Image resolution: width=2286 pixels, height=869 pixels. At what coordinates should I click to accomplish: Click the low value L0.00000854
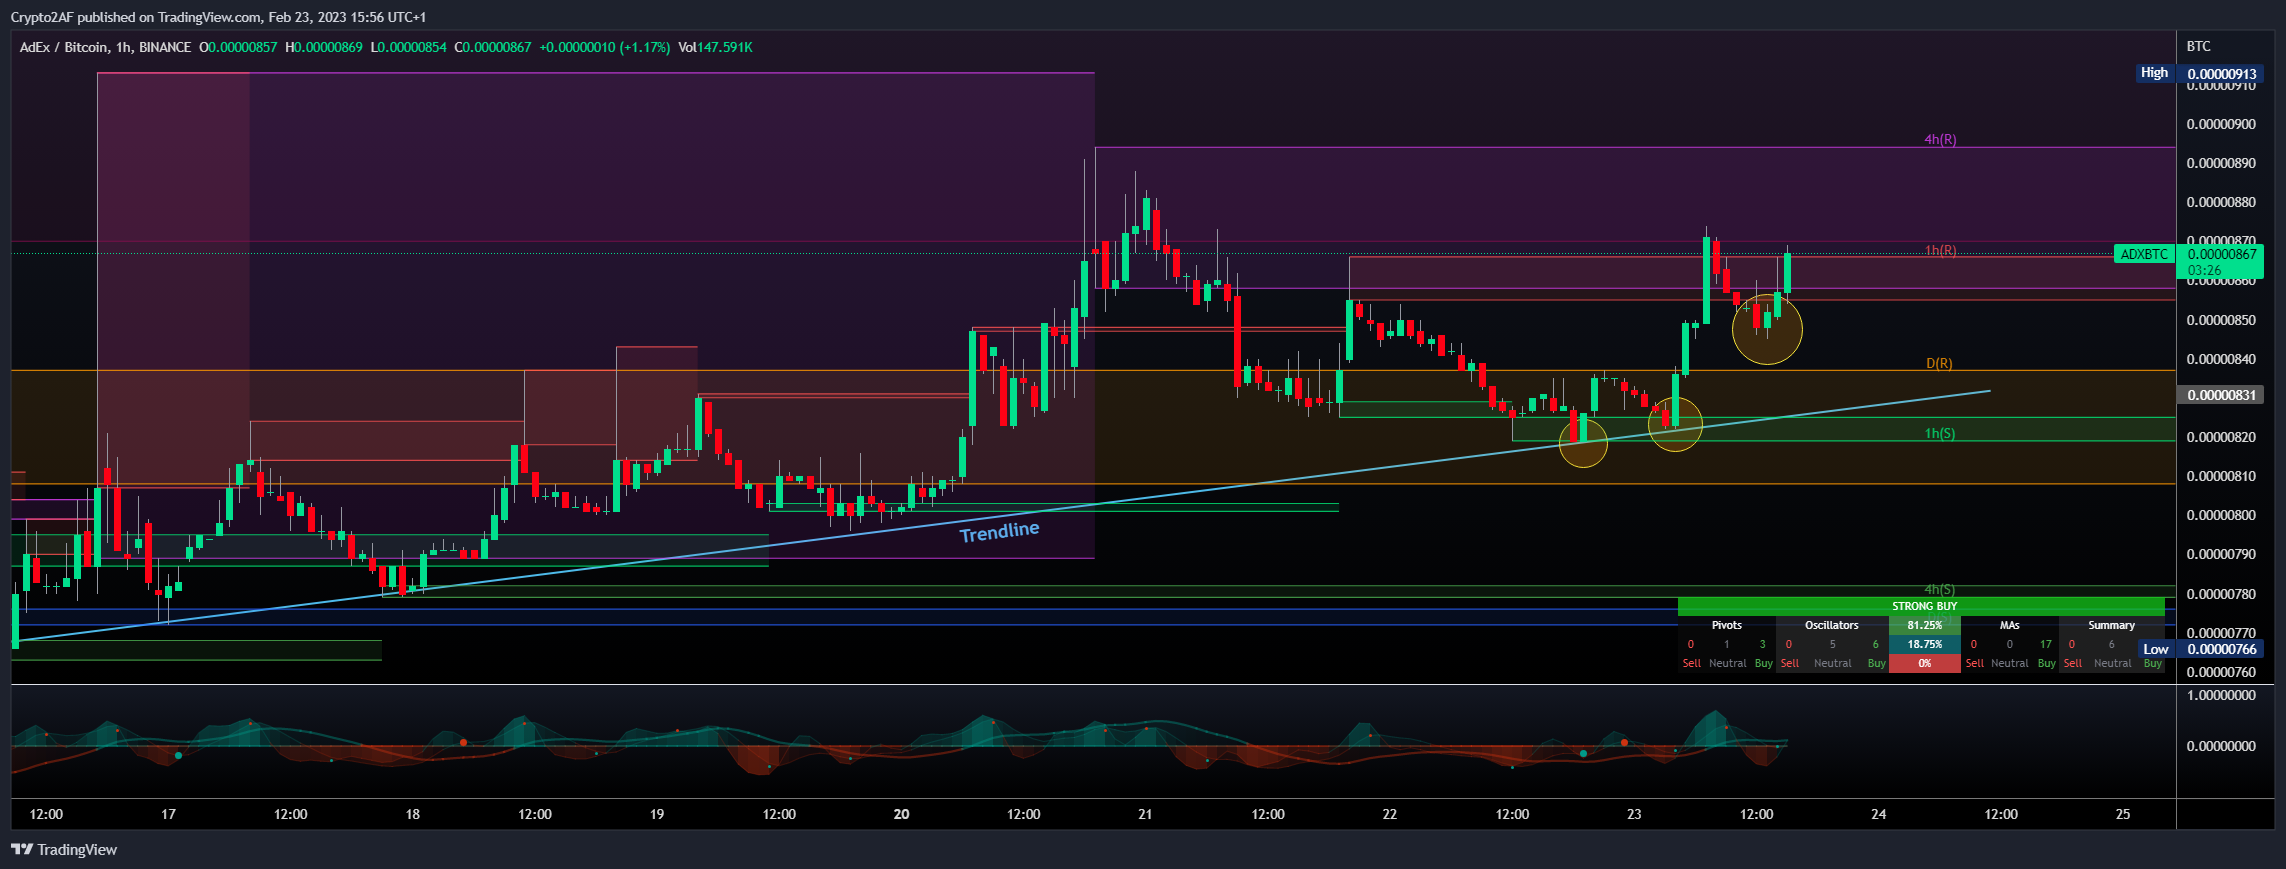tap(408, 47)
